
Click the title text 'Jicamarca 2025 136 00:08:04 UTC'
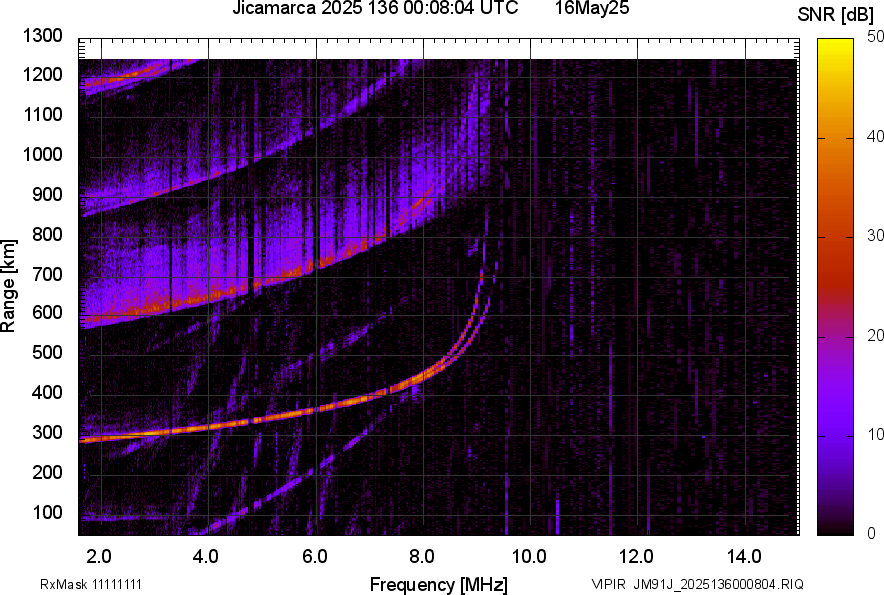(375, 8)
